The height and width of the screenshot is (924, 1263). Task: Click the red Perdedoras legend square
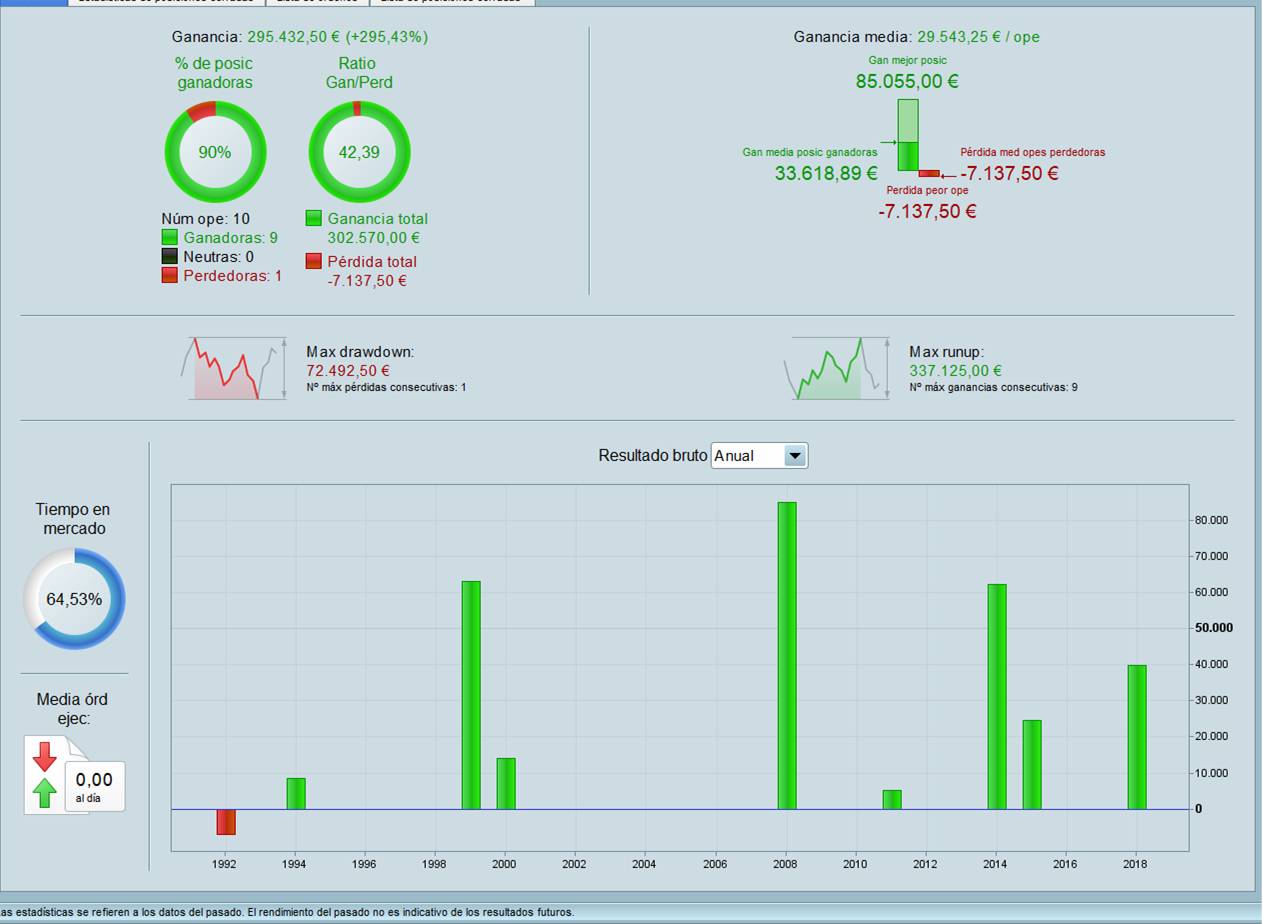[x=169, y=275]
